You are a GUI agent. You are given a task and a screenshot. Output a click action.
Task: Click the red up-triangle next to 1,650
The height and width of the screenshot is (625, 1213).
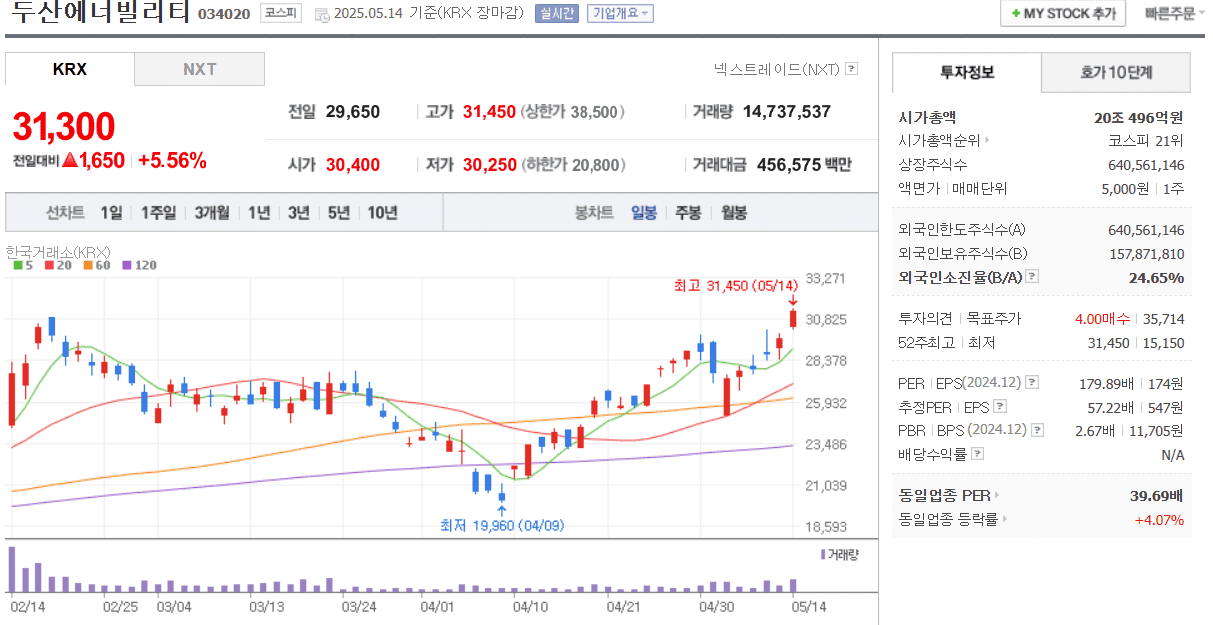70,160
